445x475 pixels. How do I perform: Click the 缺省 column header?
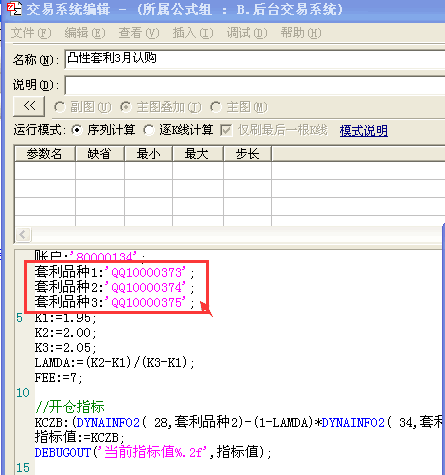coord(100,154)
